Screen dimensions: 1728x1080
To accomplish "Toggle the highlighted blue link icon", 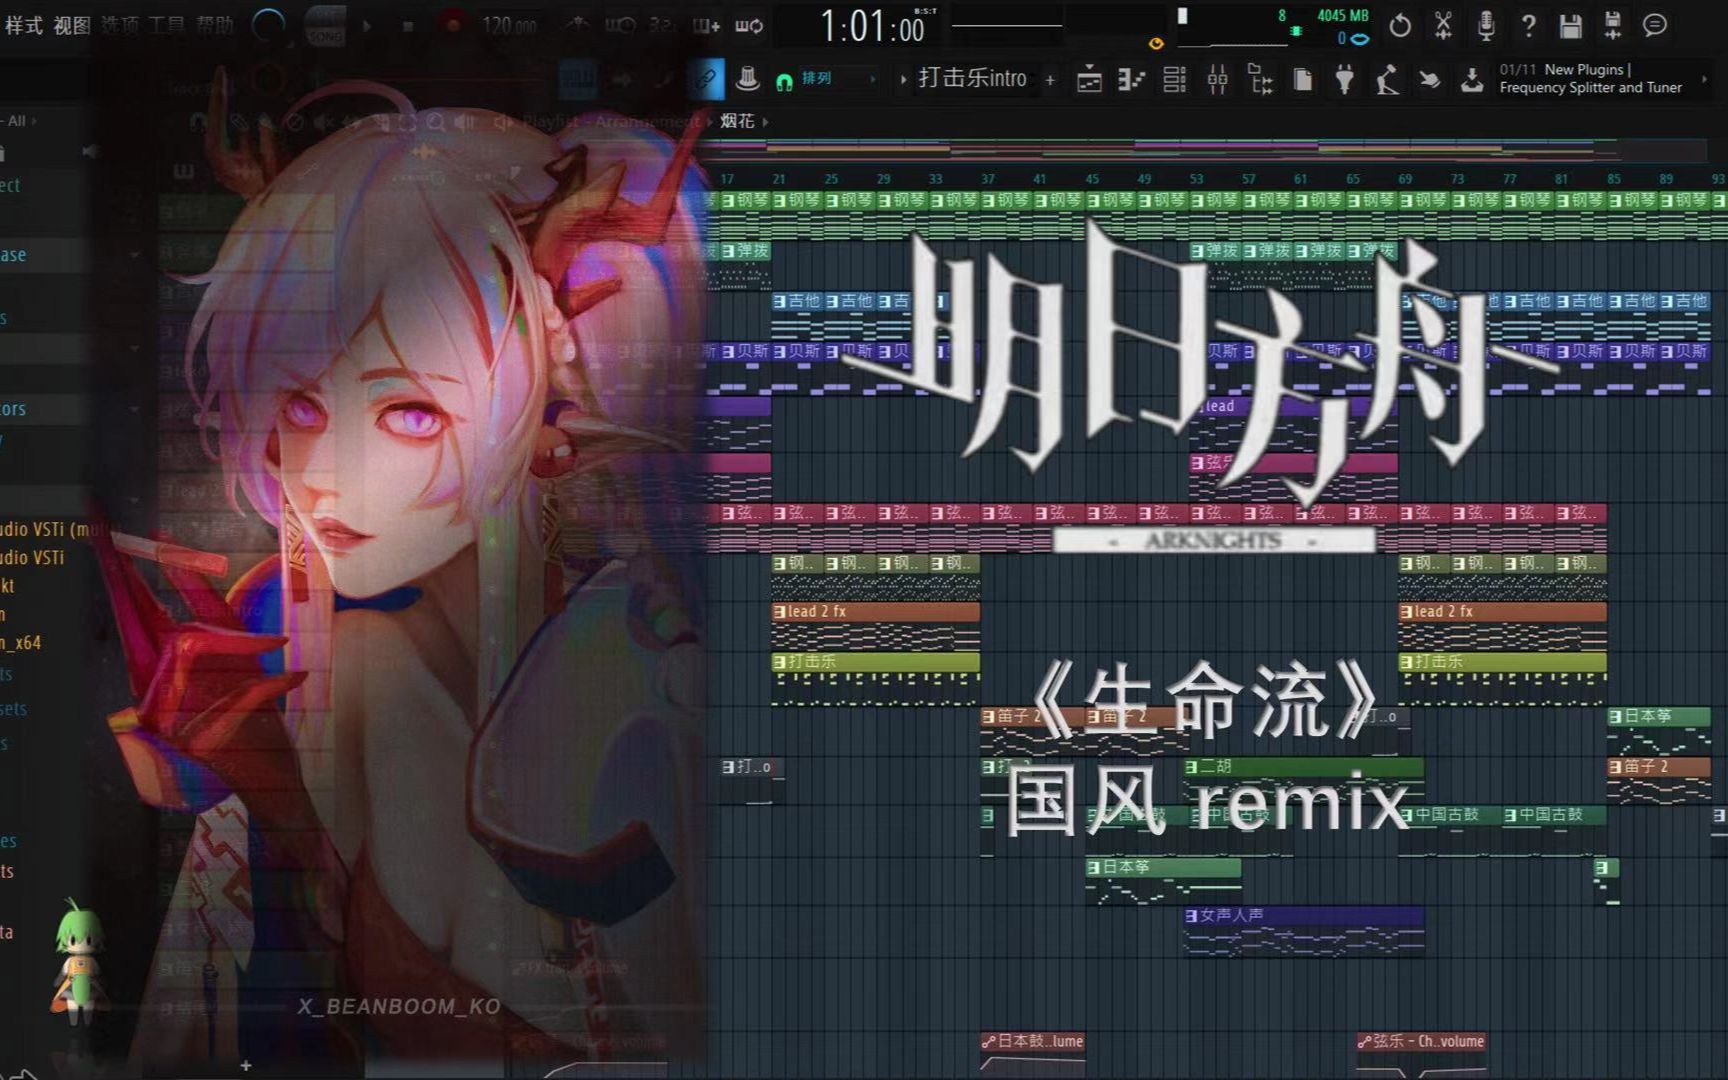I will click(x=706, y=79).
